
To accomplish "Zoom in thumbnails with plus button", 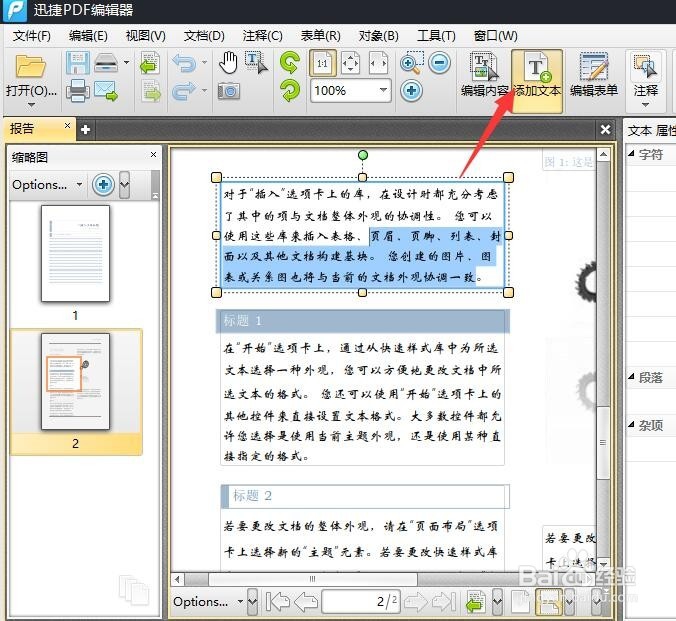I will coord(103,185).
